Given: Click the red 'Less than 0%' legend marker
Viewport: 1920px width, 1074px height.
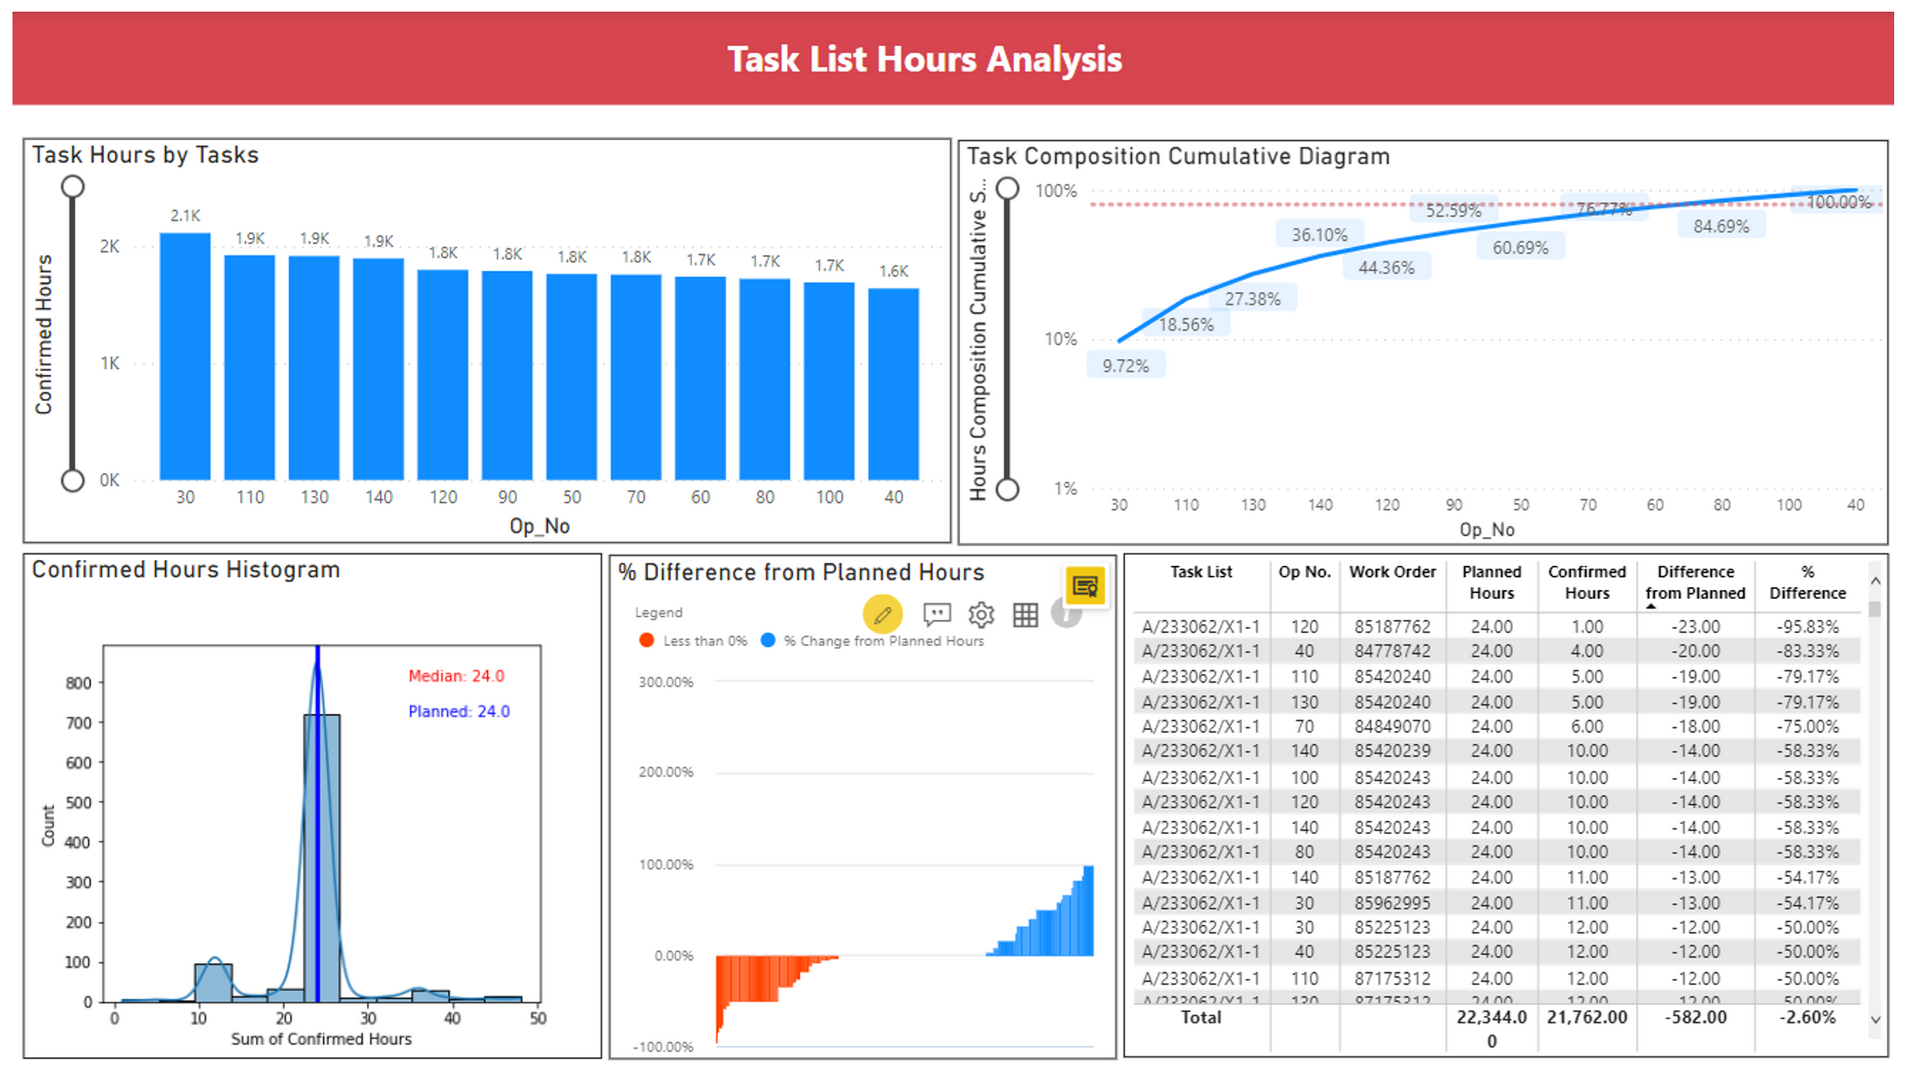Looking at the screenshot, I should click(646, 640).
